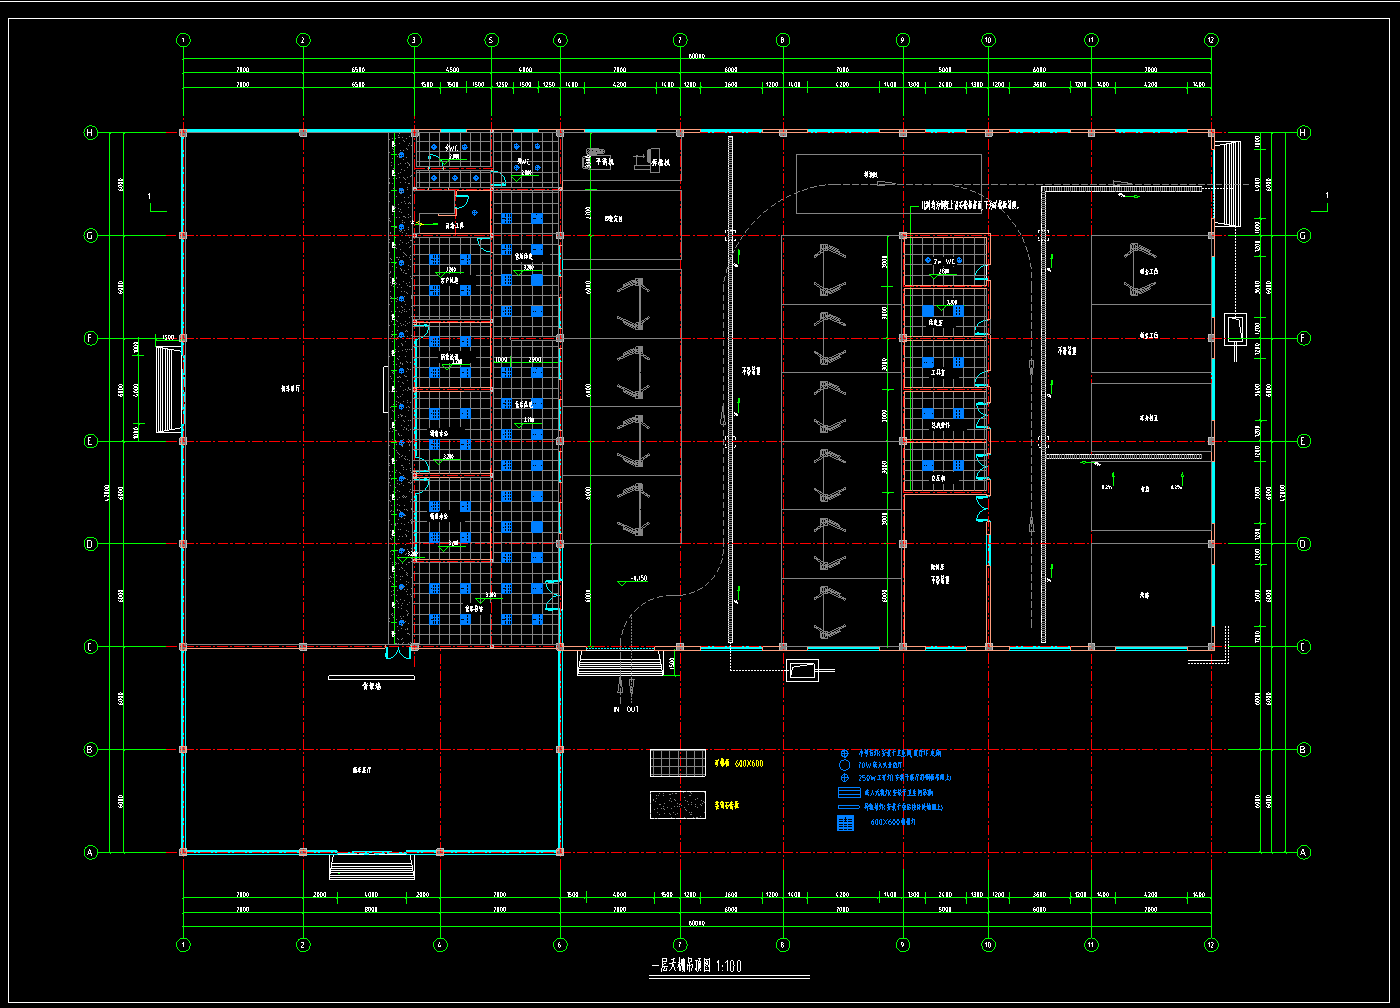Click the IN label below the ramp
This screenshot has width=1400, height=1008.
click(617, 709)
